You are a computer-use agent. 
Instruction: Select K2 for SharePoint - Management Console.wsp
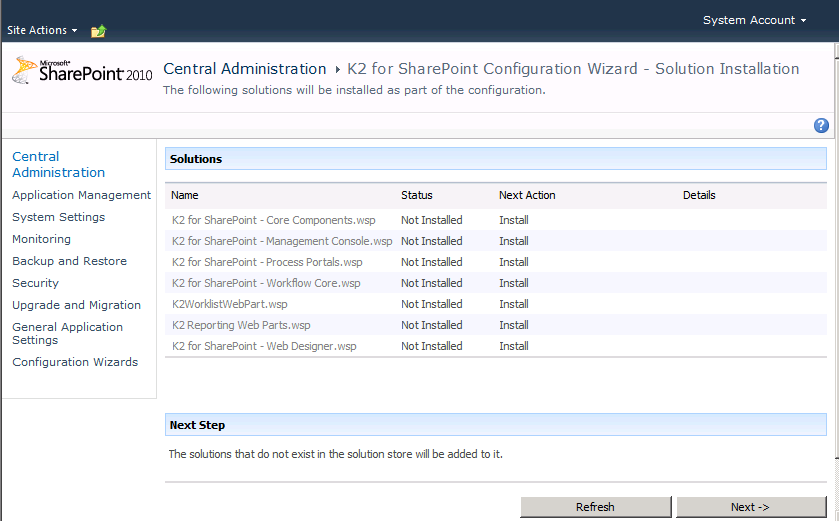coord(282,241)
